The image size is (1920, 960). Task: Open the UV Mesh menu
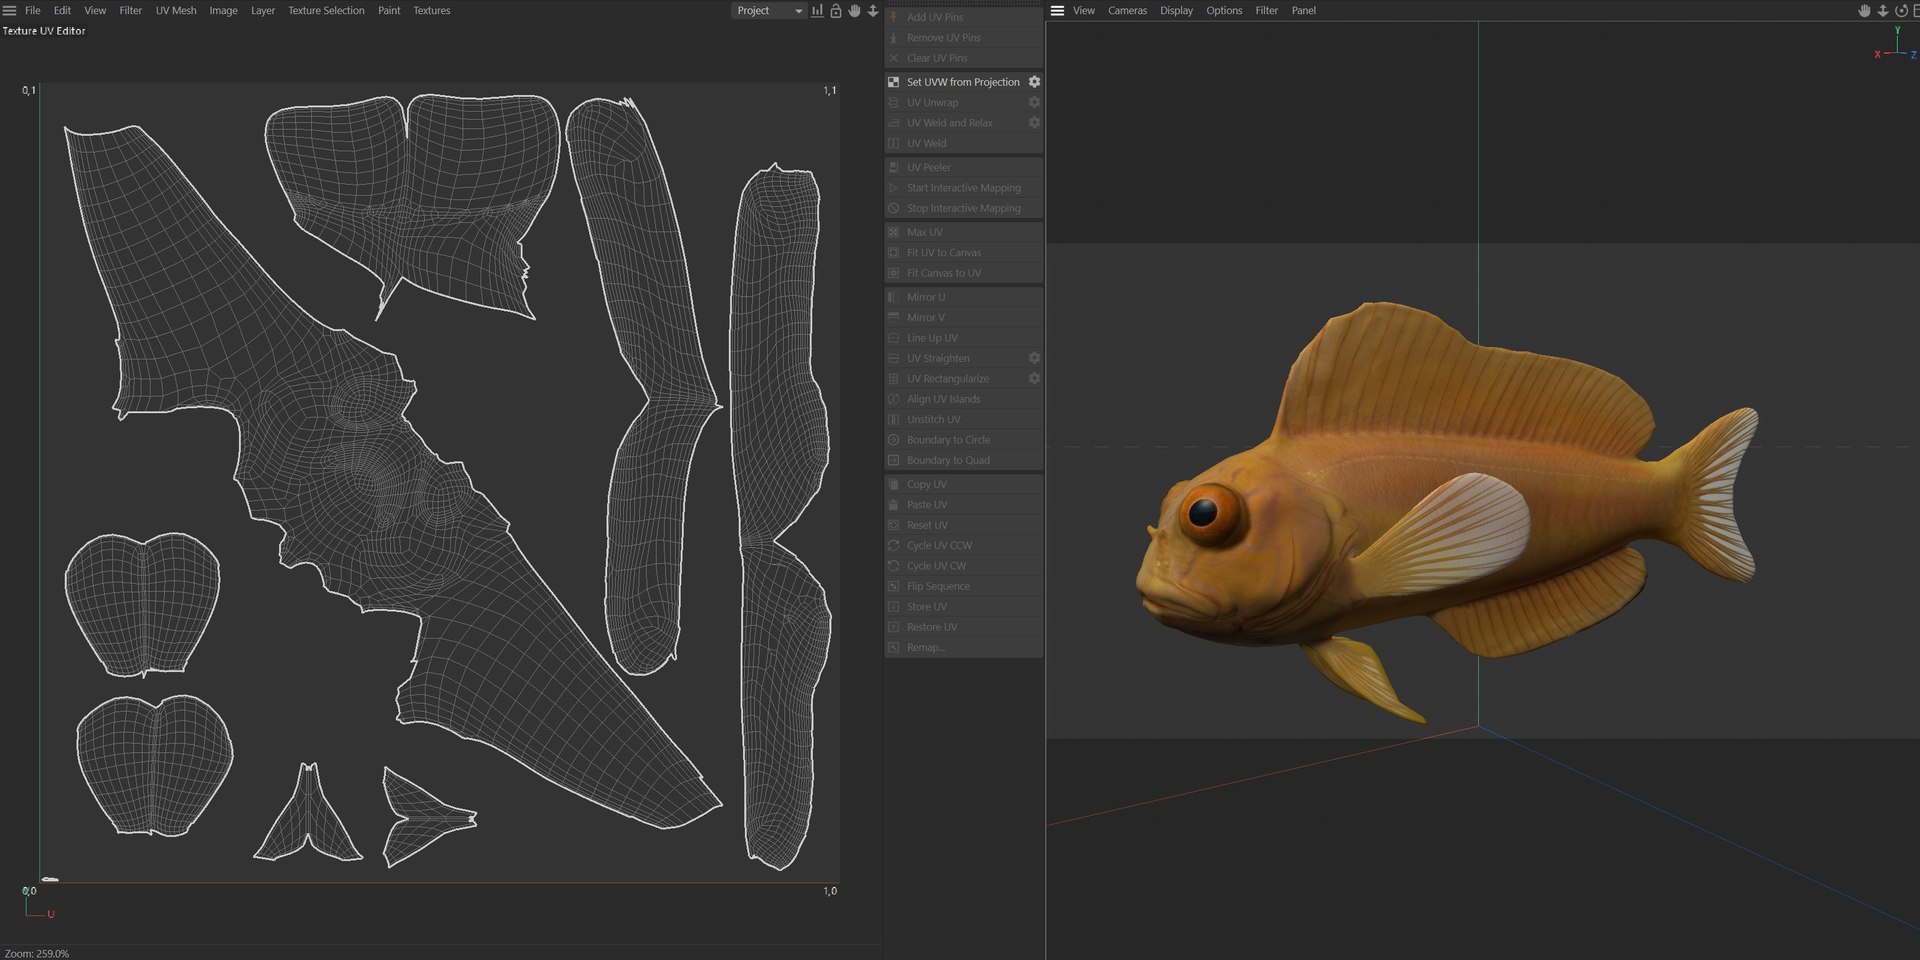[x=176, y=11]
